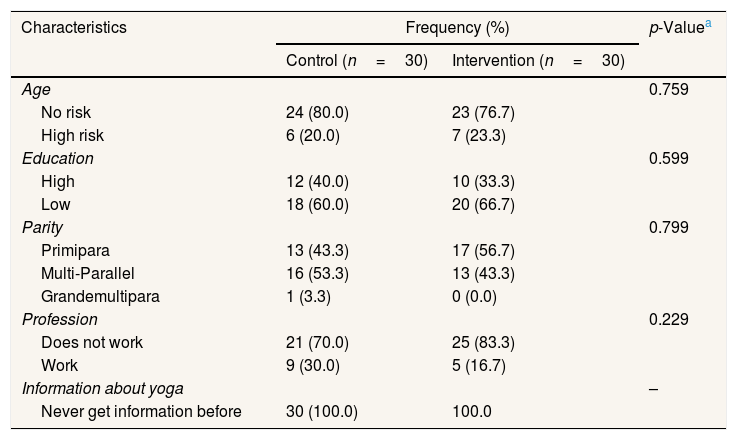Select the Parity category row label
Screen dimensions: 737x440
(43, 227)
